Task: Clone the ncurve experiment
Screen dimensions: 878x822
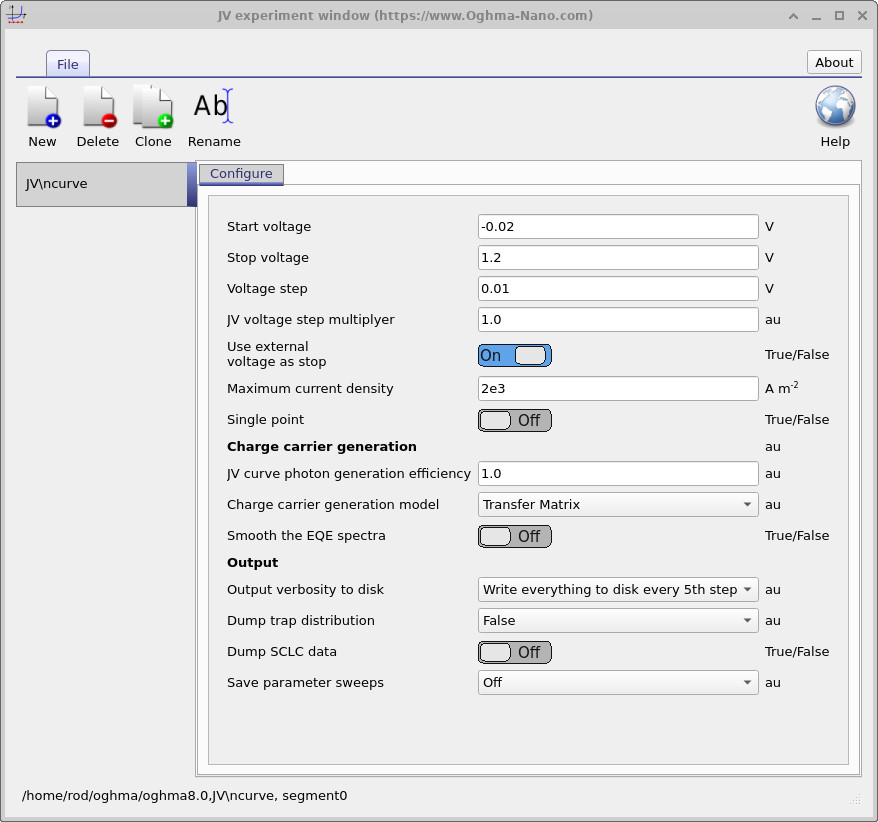Action: click(x=152, y=113)
